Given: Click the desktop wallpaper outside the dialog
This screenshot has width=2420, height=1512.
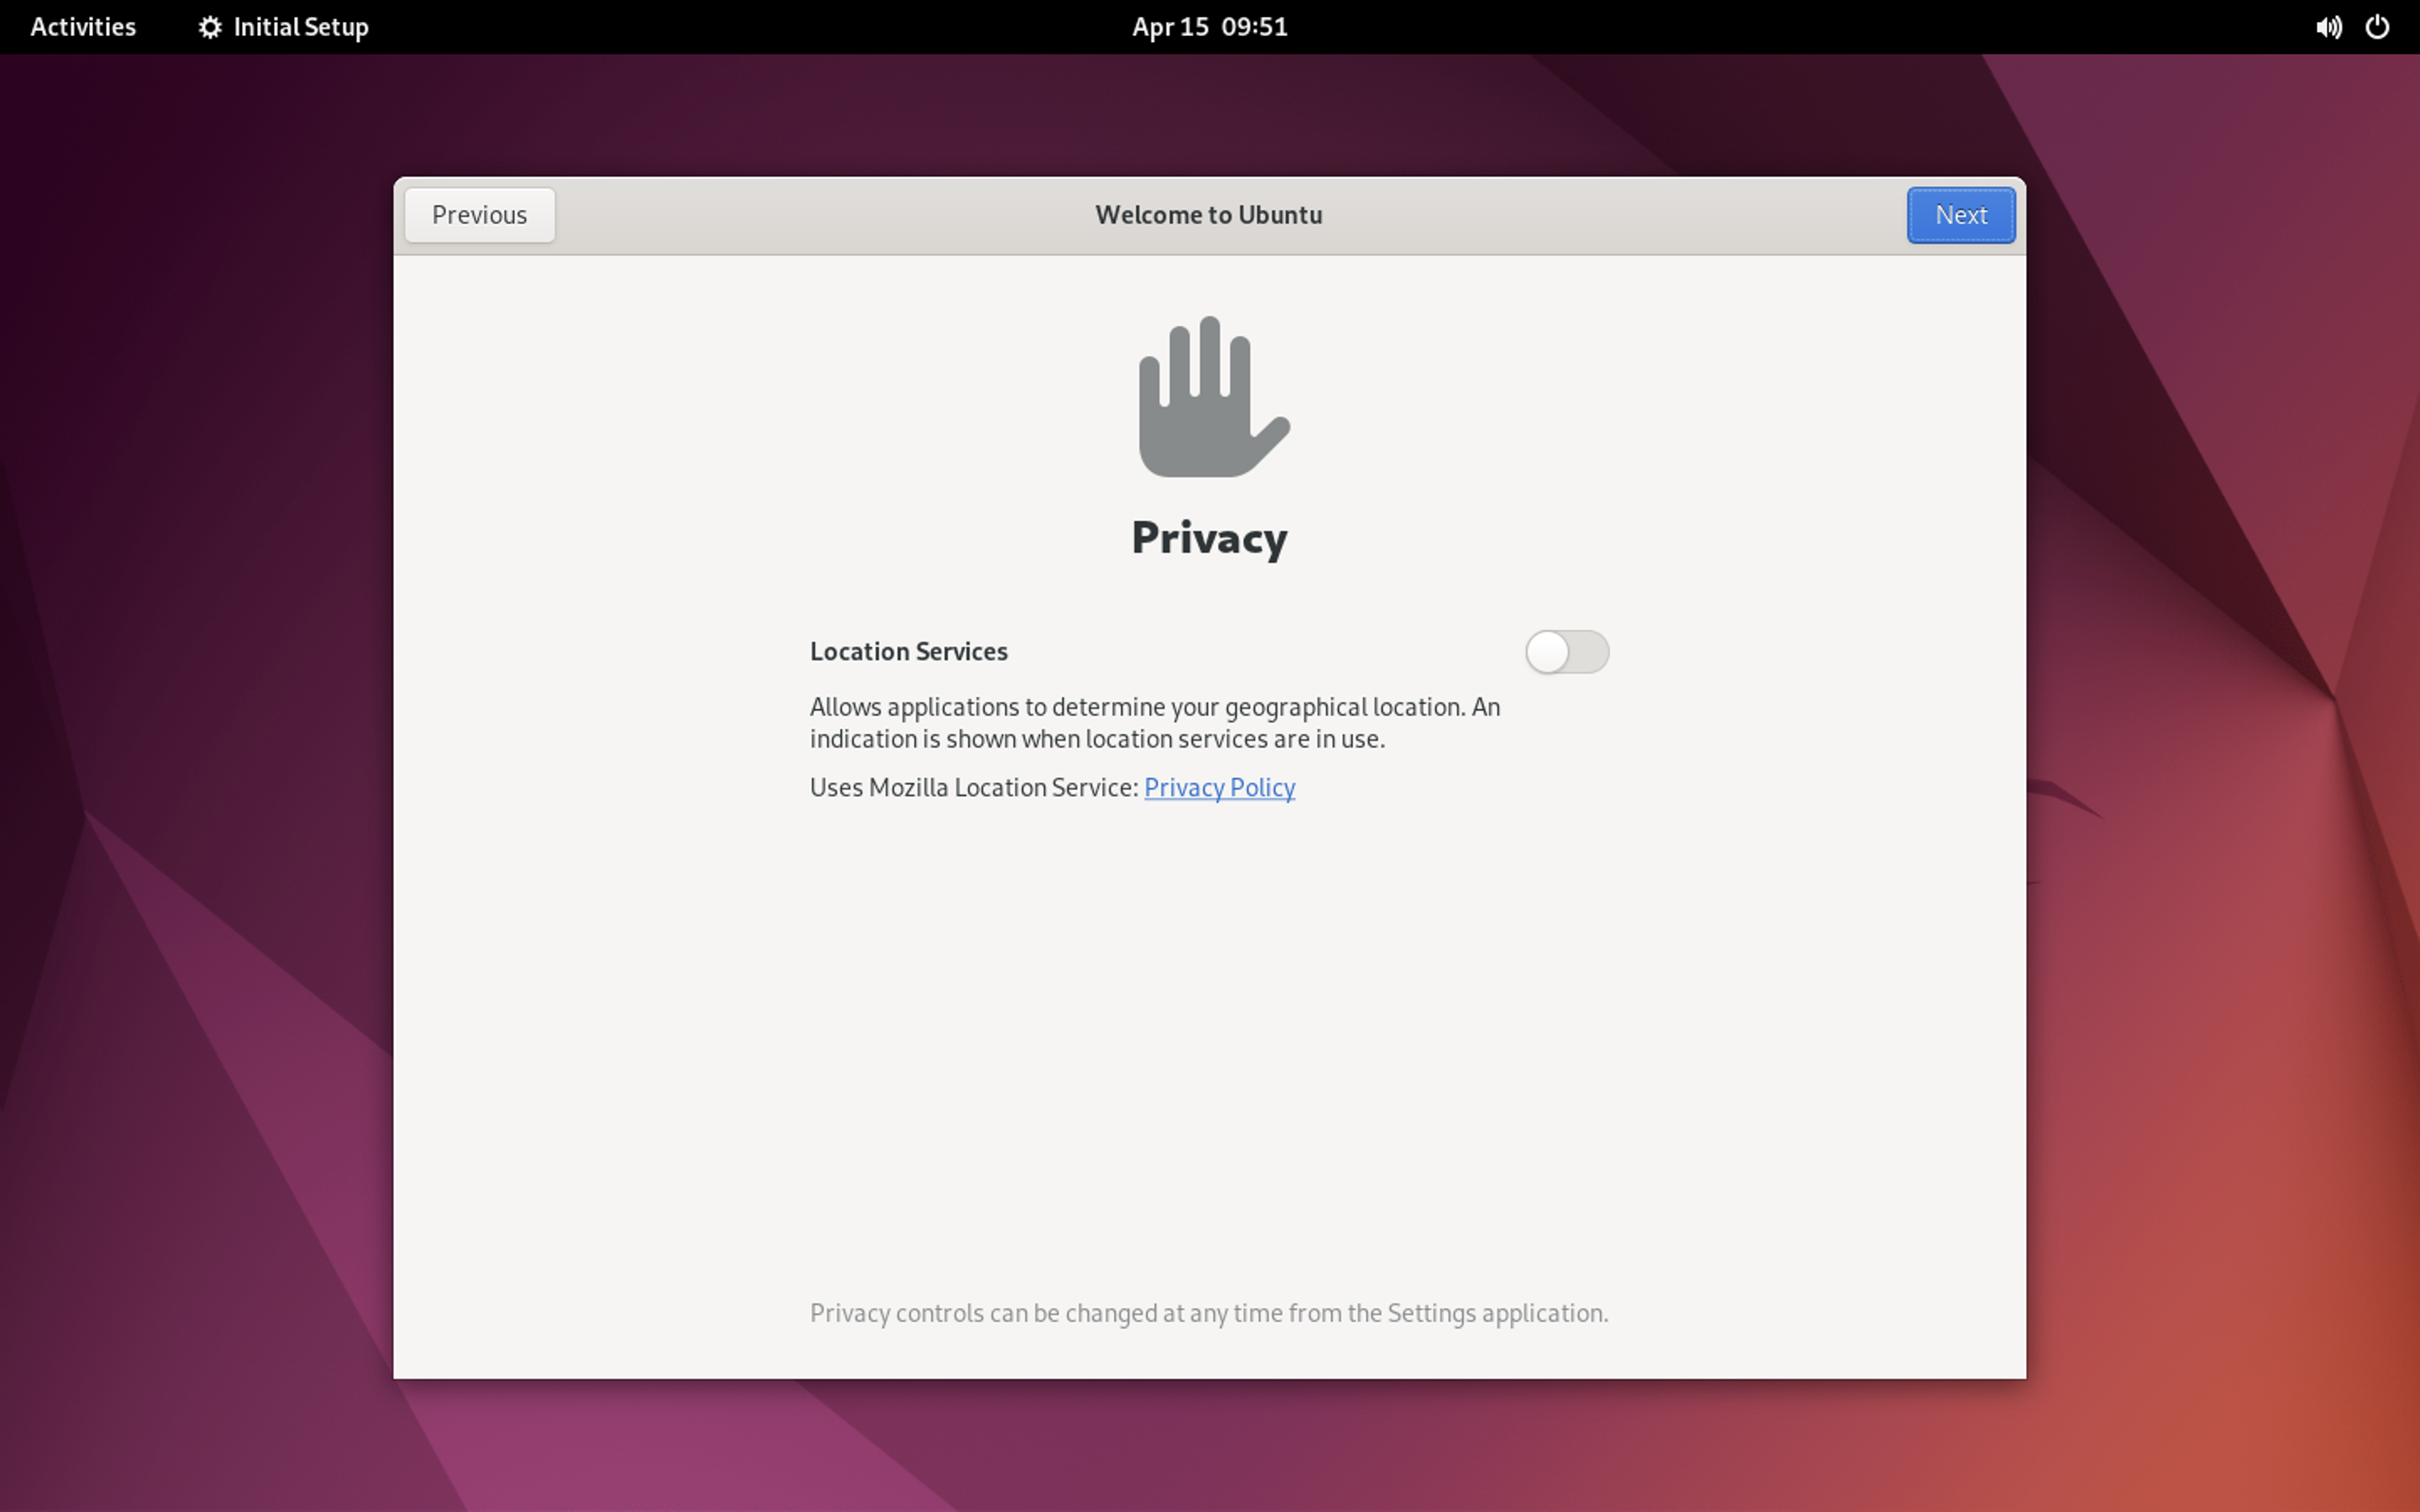Looking at the screenshot, I should pyautogui.click(x=200, y=800).
